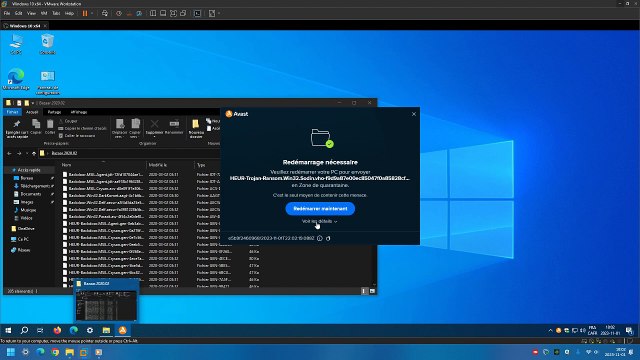Click the Épingler à l'accès rapide pin icon
The image size is (640, 360).
17,129
